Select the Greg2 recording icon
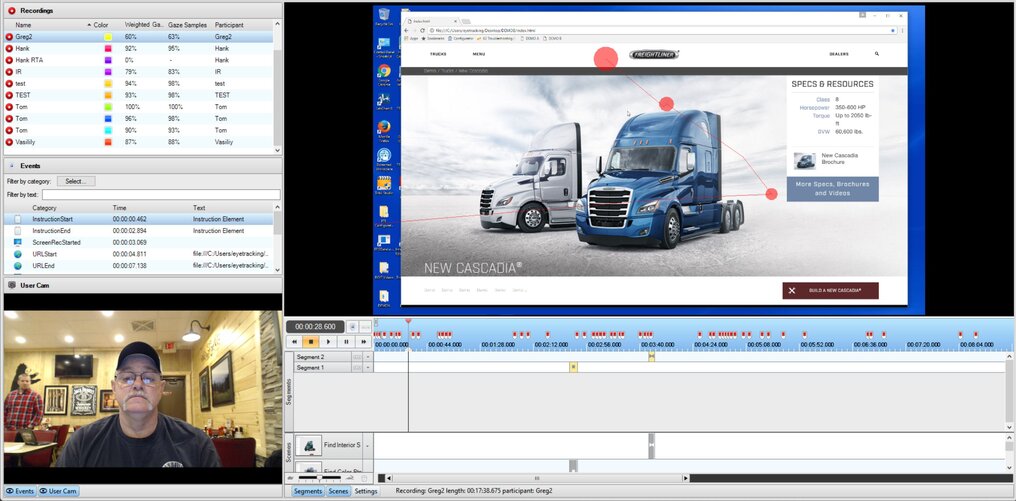Viewport: 1016px width, 501px height. [x=9, y=37]
